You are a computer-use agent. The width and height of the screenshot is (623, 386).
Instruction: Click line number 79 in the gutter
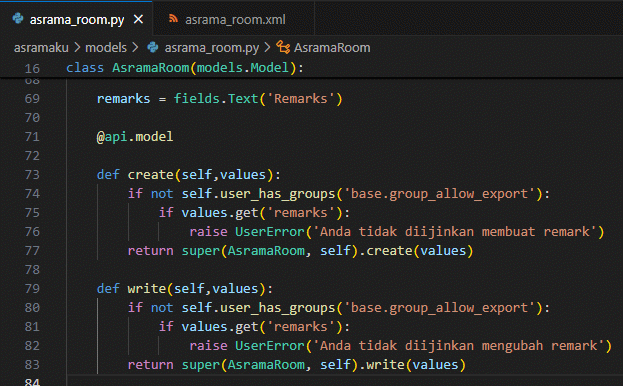[32, 288]
